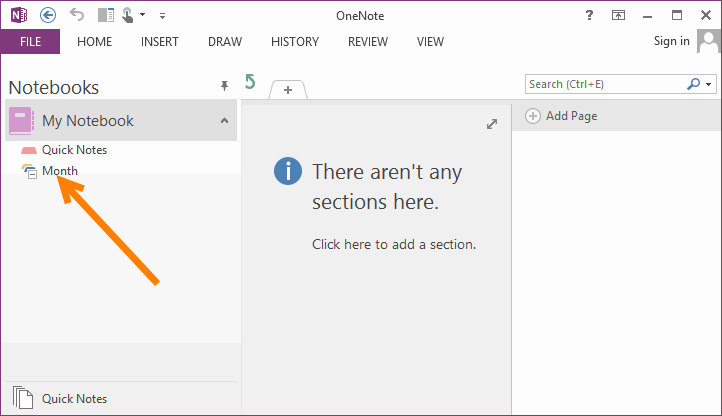Expand page to full view
The image size is (722, 416).
coord(492,124)
